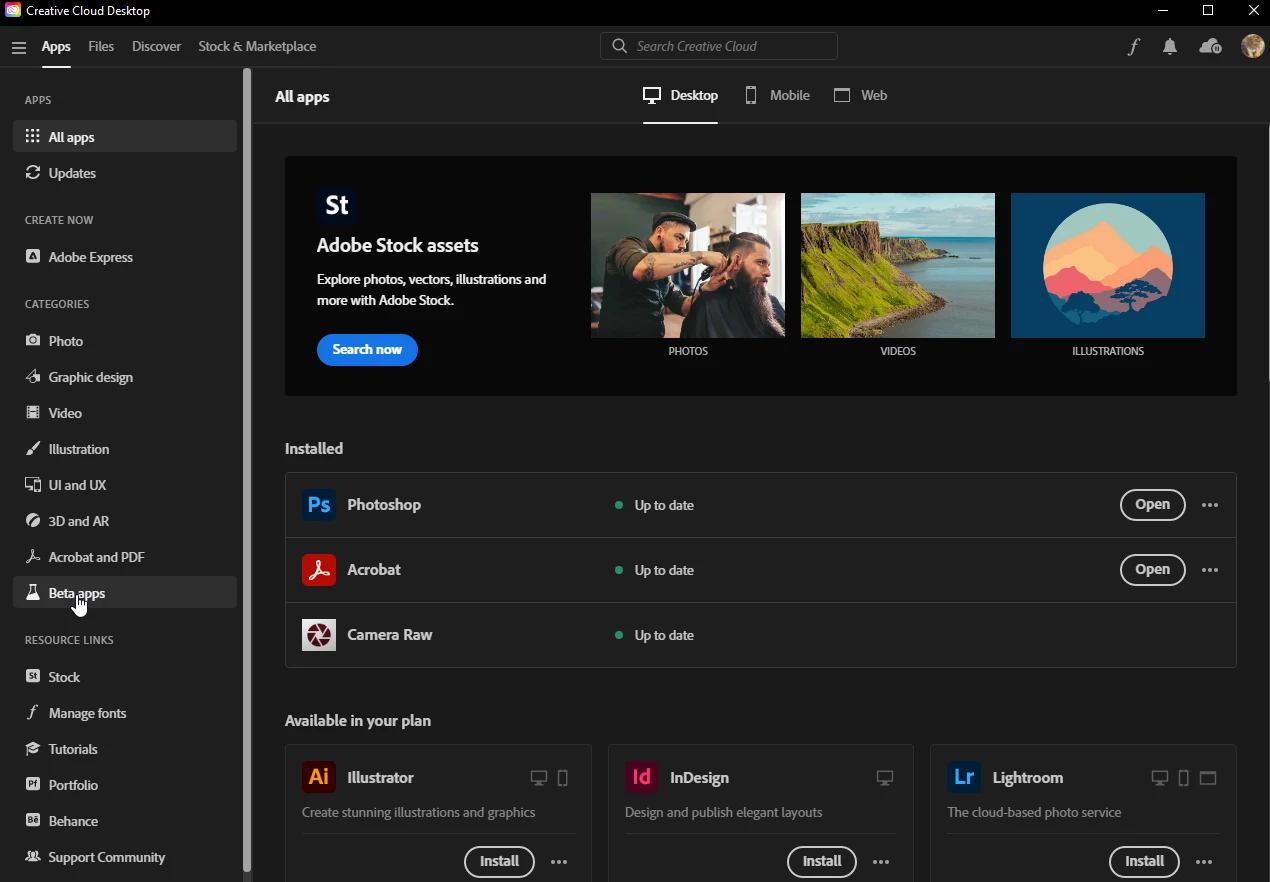Expand more options for Lightroom
Viewport: 1270px width, 882px height.
click(x=1204, y=862)
